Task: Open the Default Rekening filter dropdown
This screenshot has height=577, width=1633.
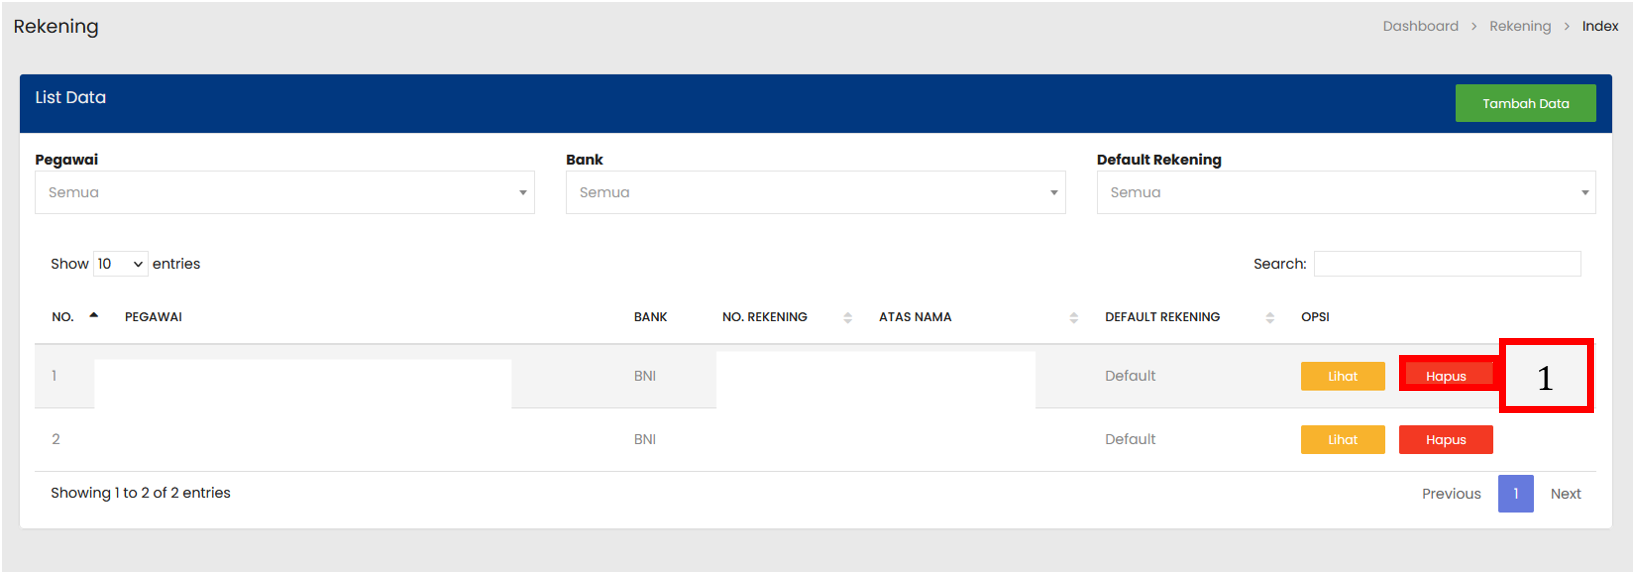Action: click(x=1345, y=192)
